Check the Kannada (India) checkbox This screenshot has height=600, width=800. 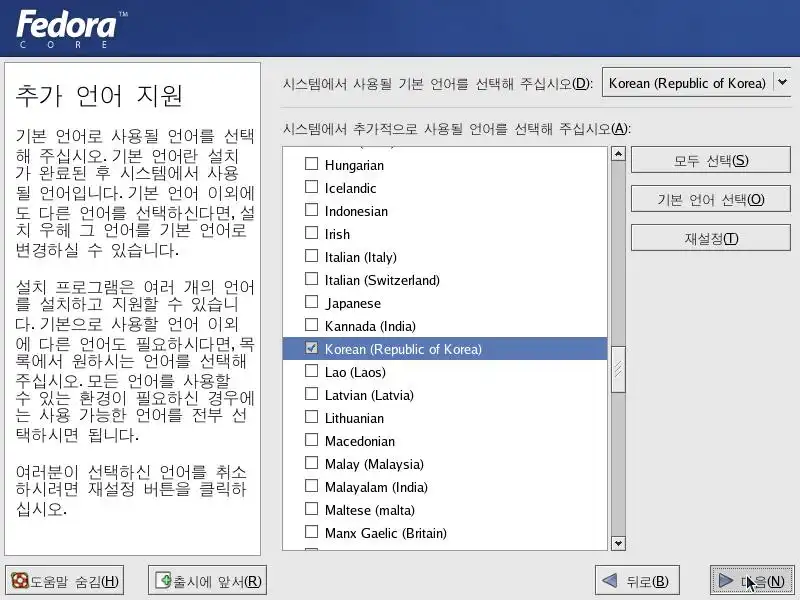(x=311, y=324)
